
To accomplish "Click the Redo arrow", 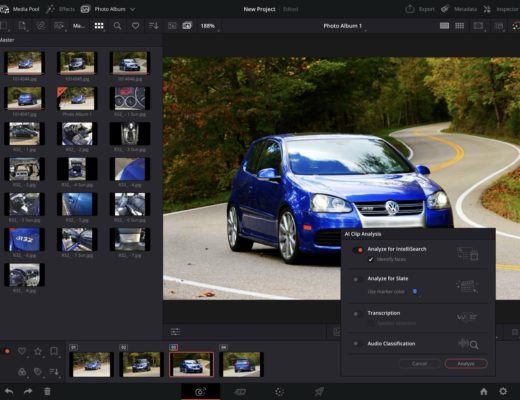I will [28, 391].
